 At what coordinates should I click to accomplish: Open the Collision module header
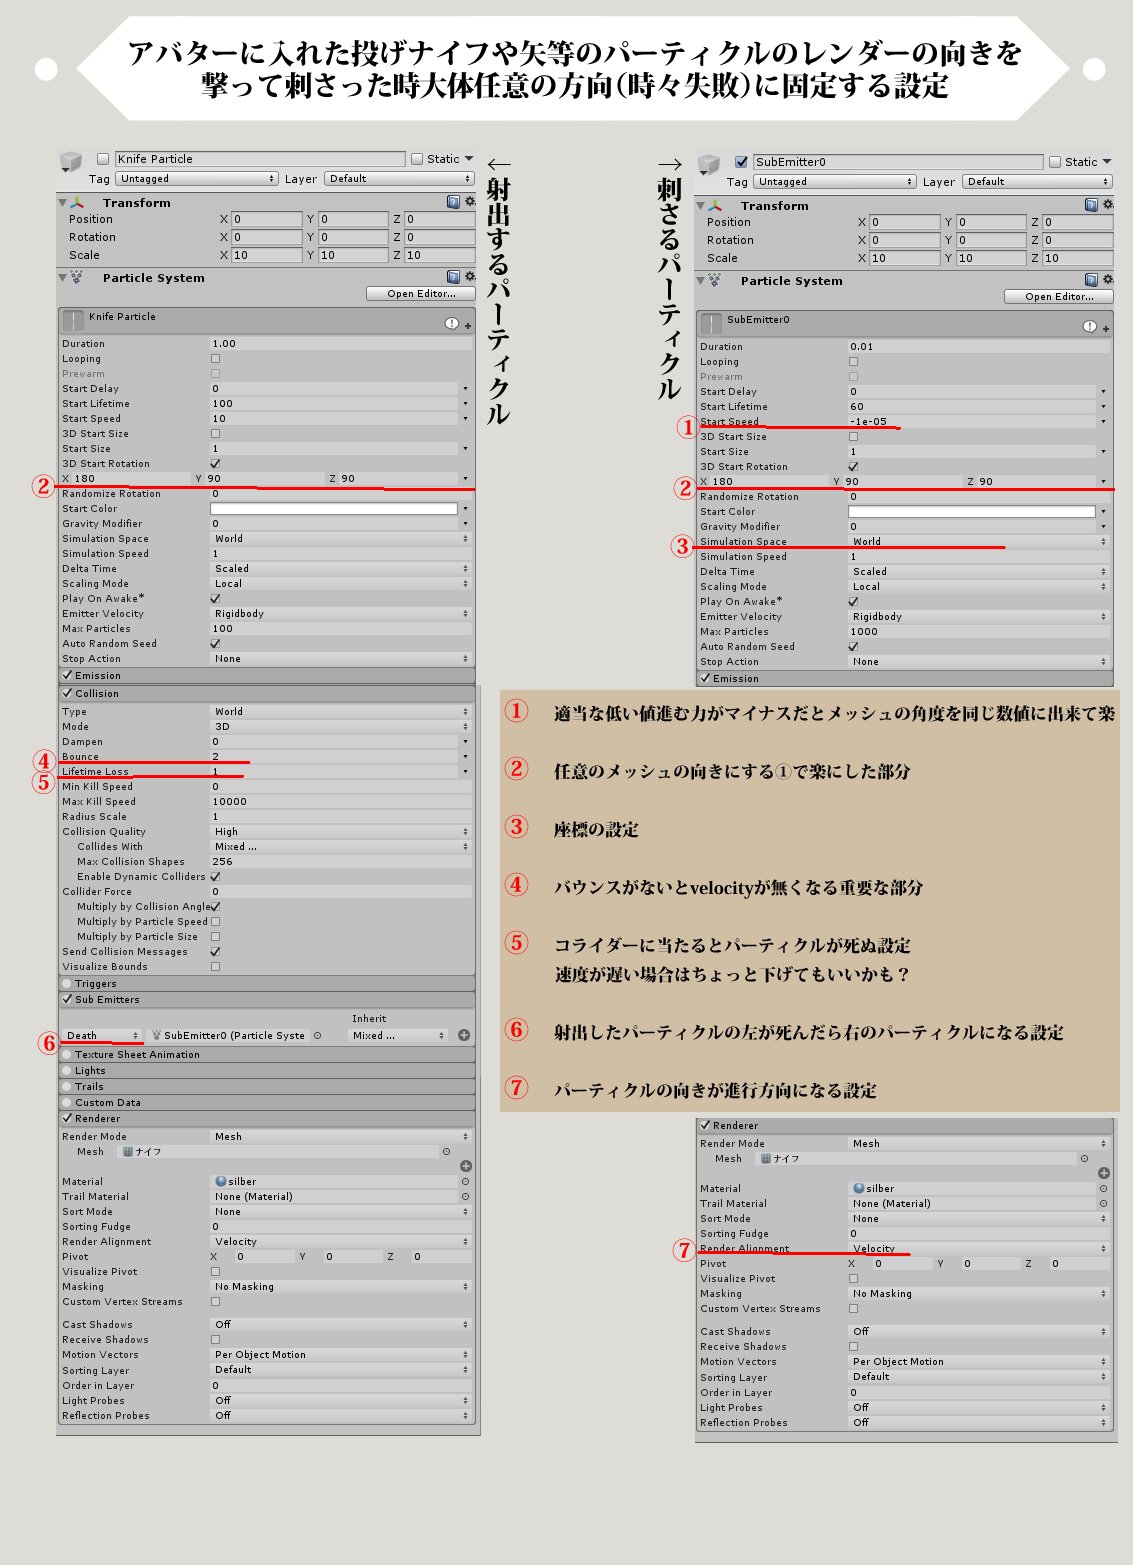266,693
